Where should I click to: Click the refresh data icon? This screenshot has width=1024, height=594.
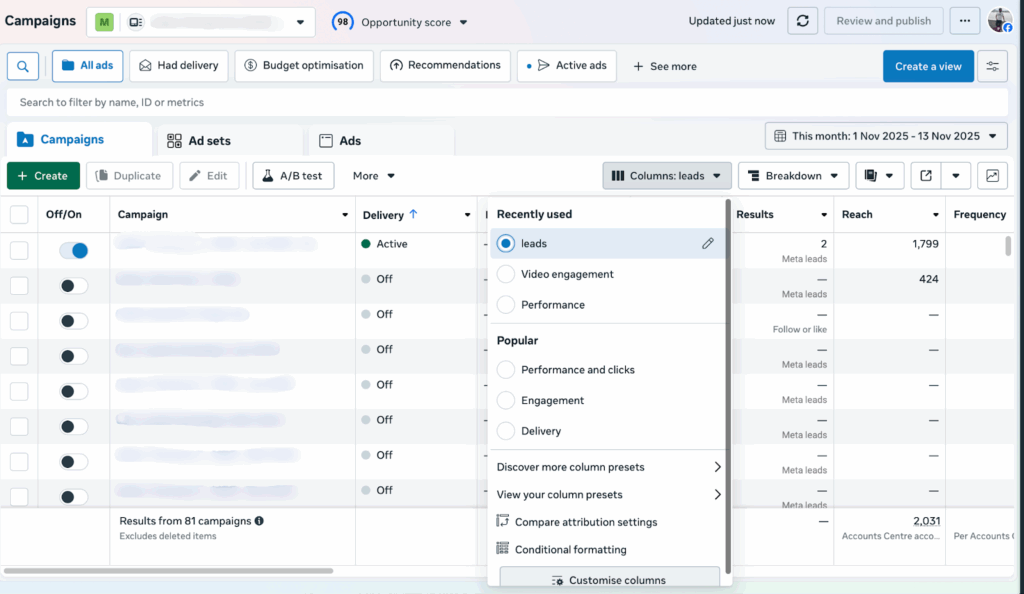click(802, 21)
